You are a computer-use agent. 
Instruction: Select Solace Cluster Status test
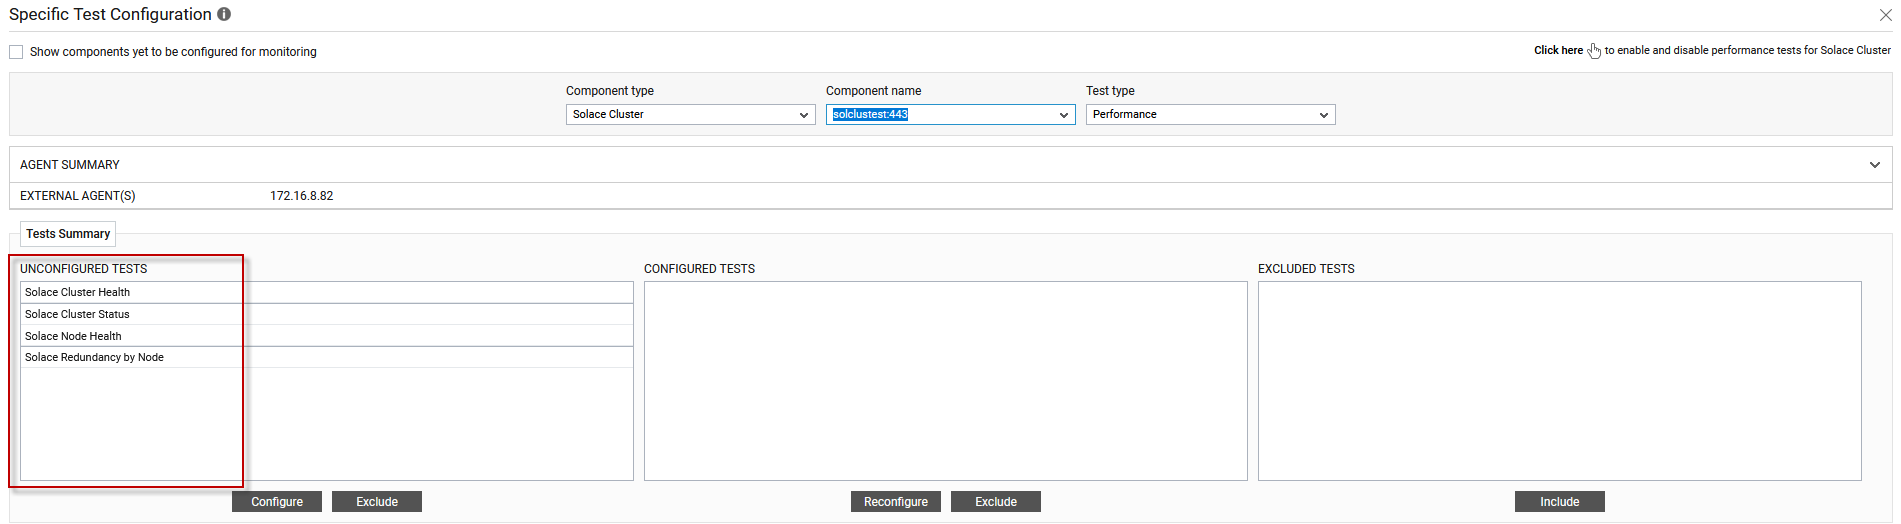click(x=327, y=314)
